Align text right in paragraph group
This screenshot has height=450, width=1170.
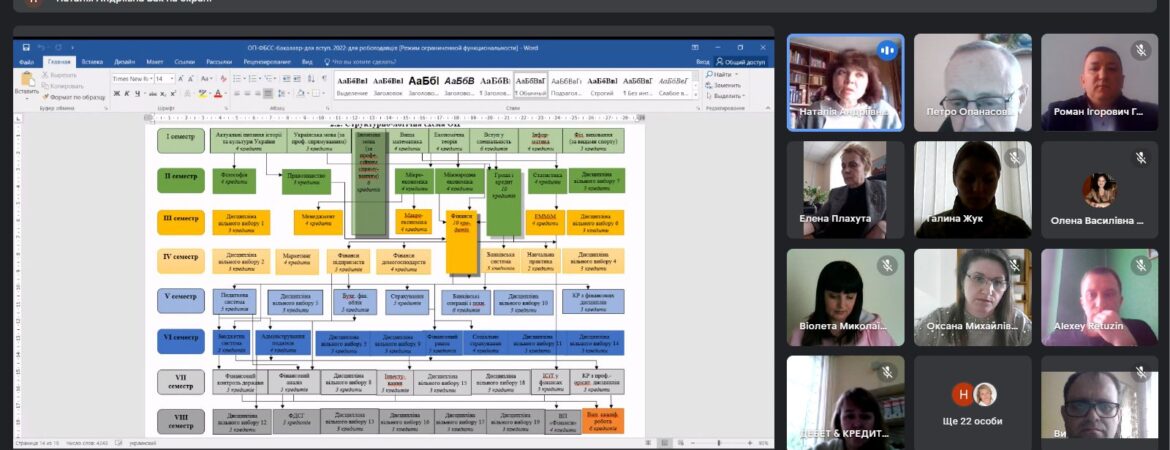(x=257, y=93)
